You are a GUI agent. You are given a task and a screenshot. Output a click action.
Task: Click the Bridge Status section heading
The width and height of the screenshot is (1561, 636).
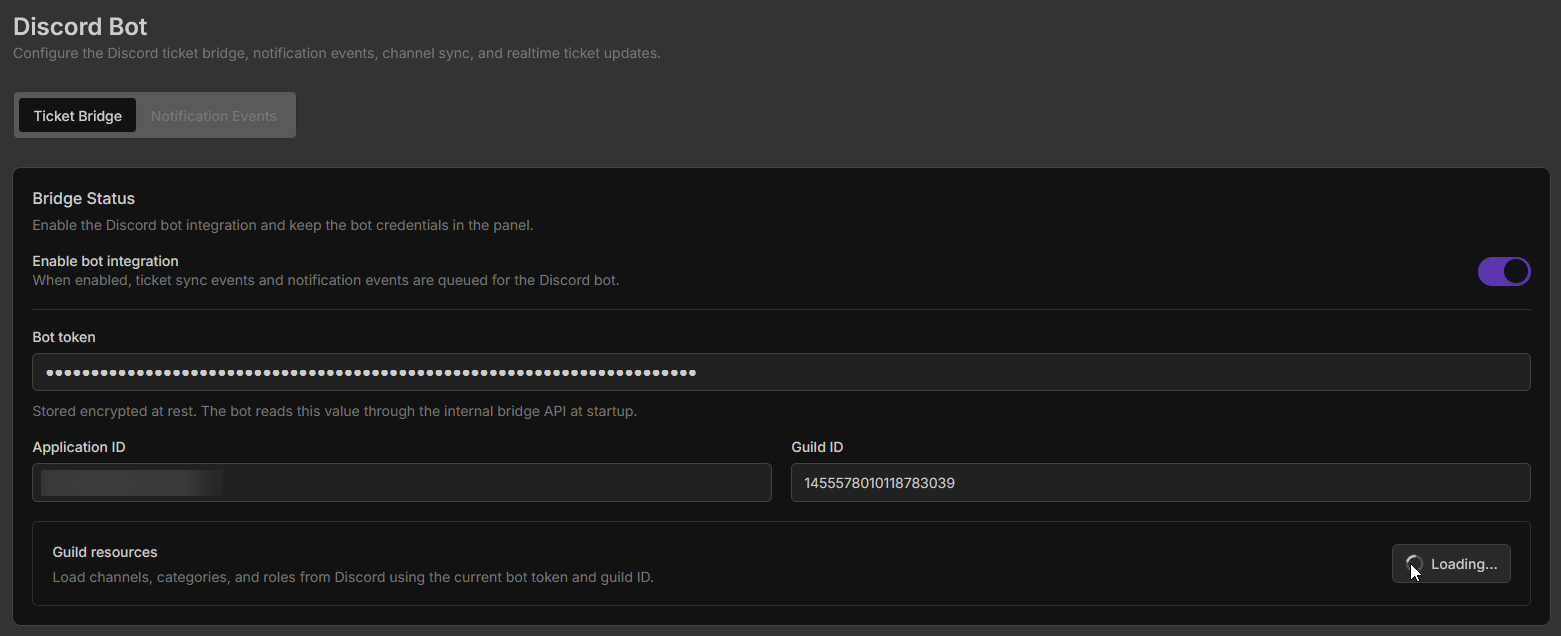click(83, 198)
